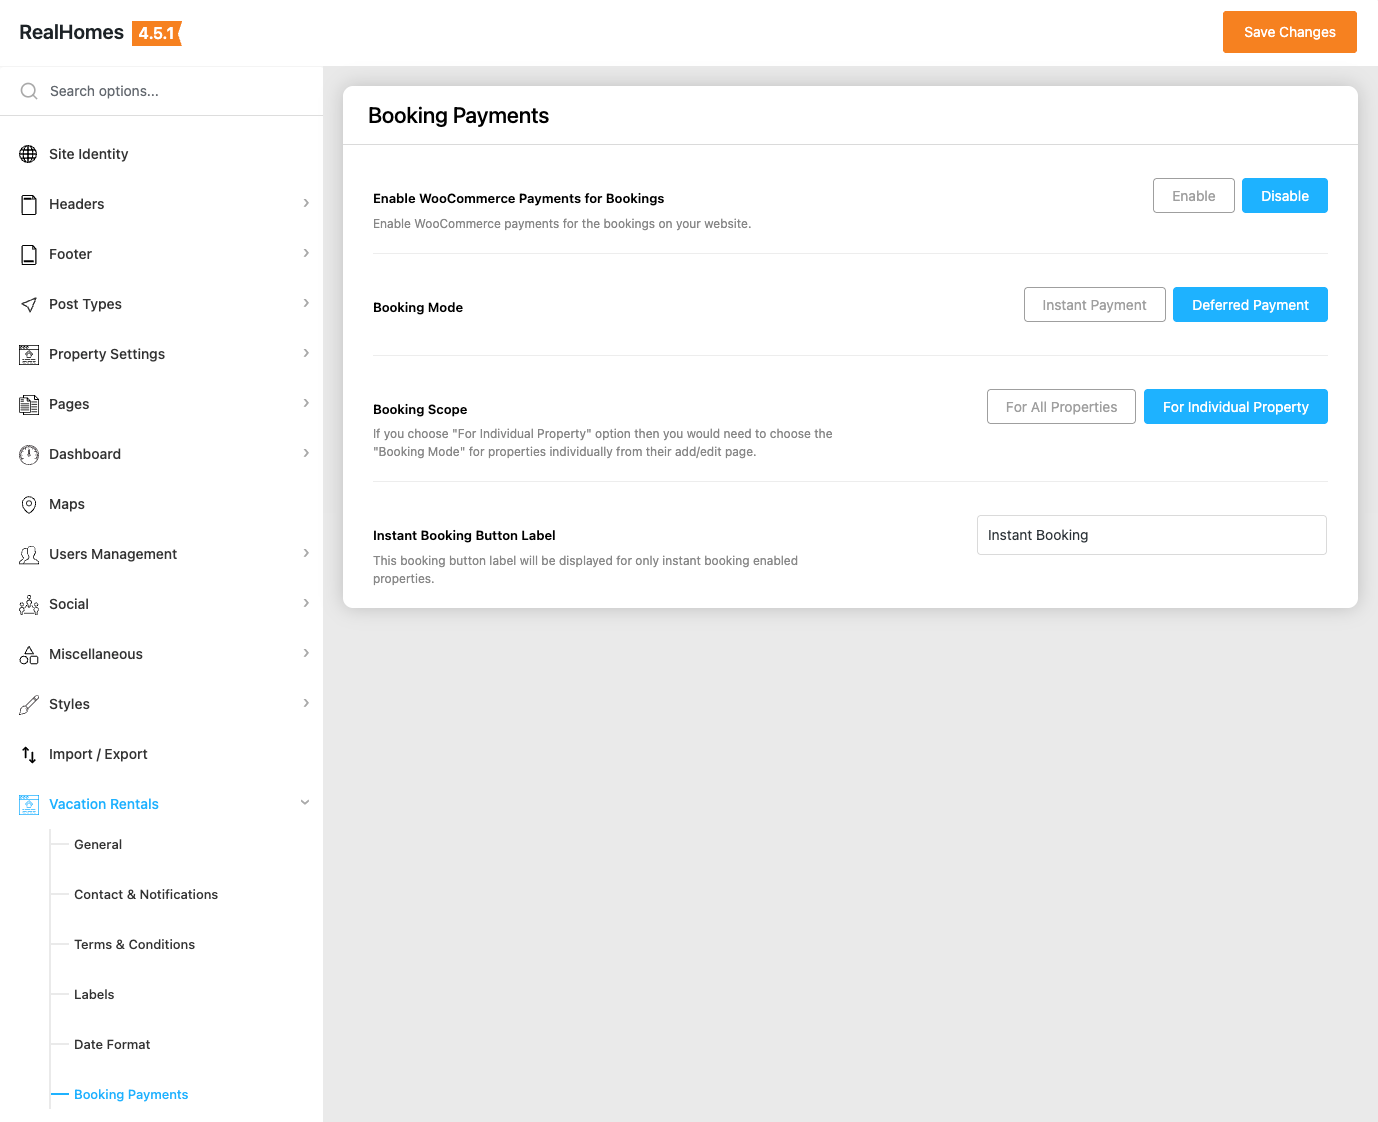The image size is (1378, 1122).
Task: Enable WooCommerce payments for bookings
Action: (1193, 196)
